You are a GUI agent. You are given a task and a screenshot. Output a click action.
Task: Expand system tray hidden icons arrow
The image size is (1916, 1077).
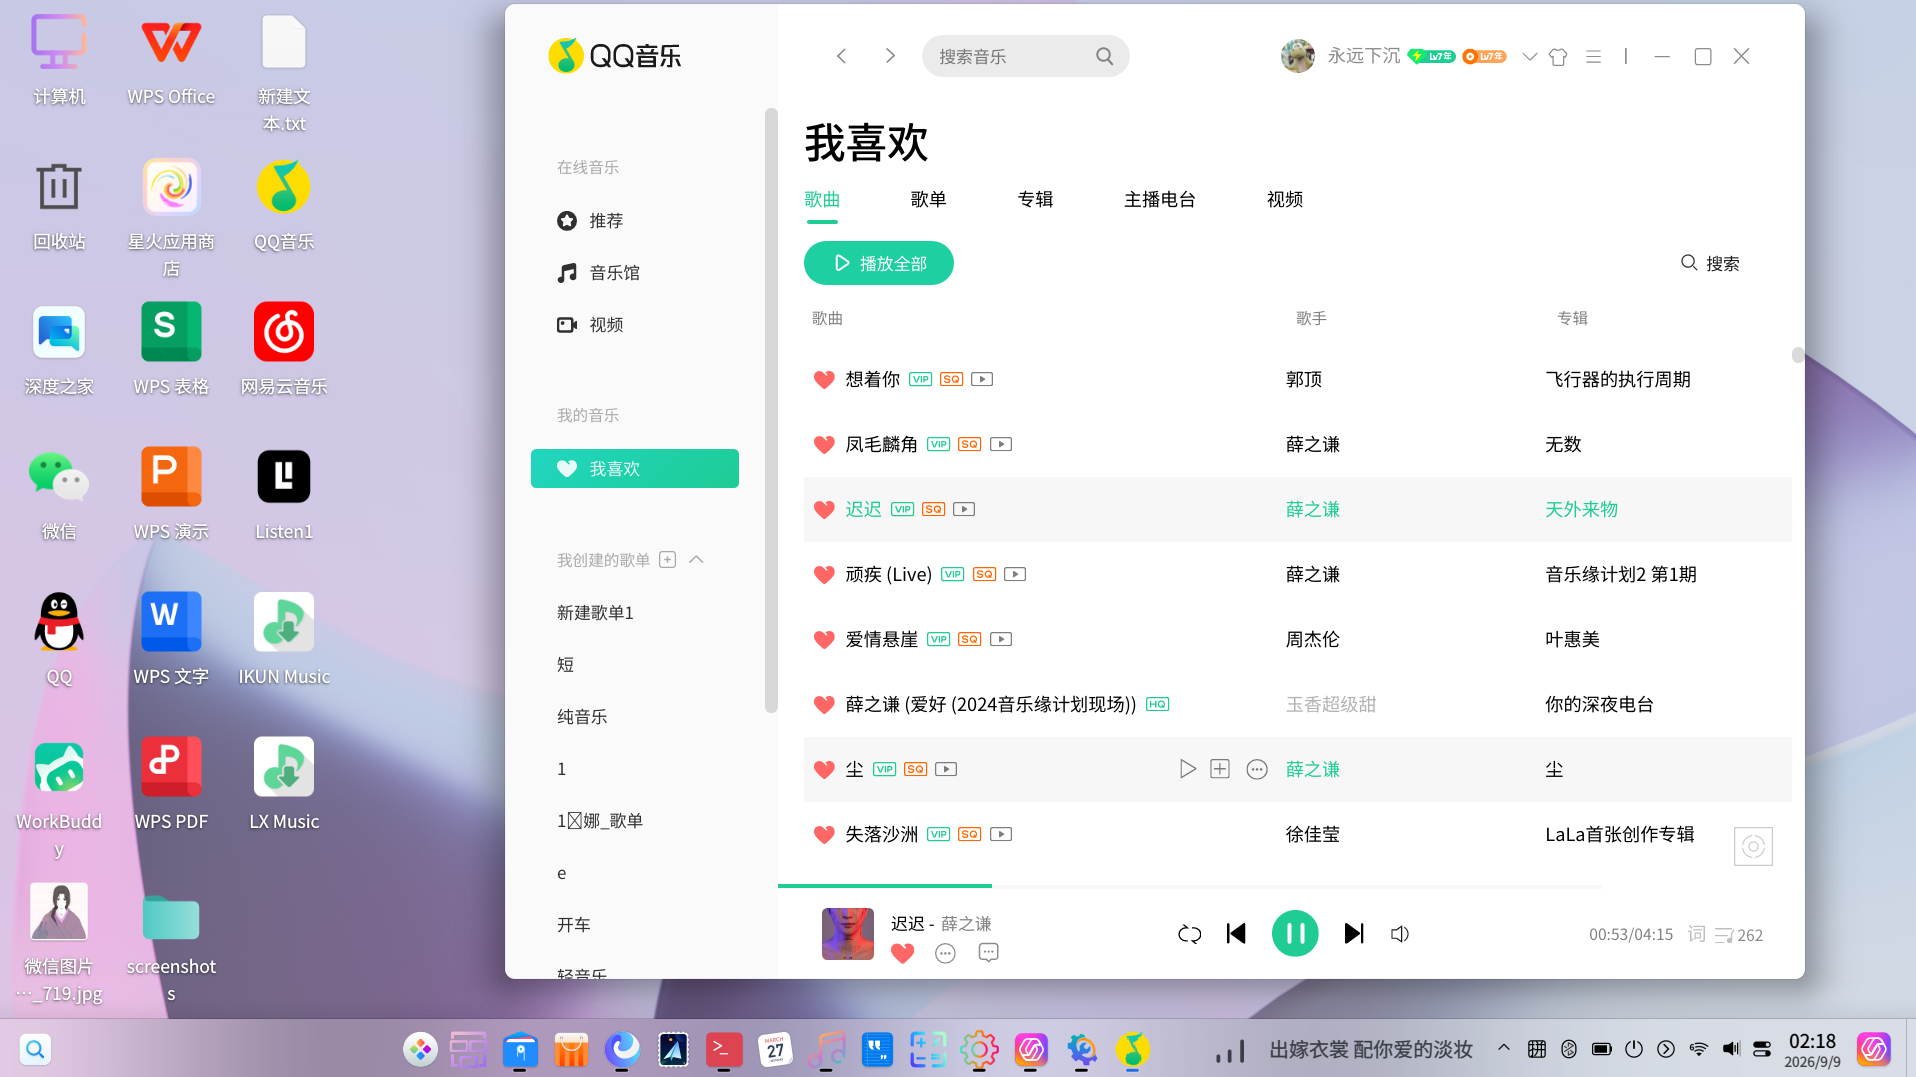(1503, 1048)
